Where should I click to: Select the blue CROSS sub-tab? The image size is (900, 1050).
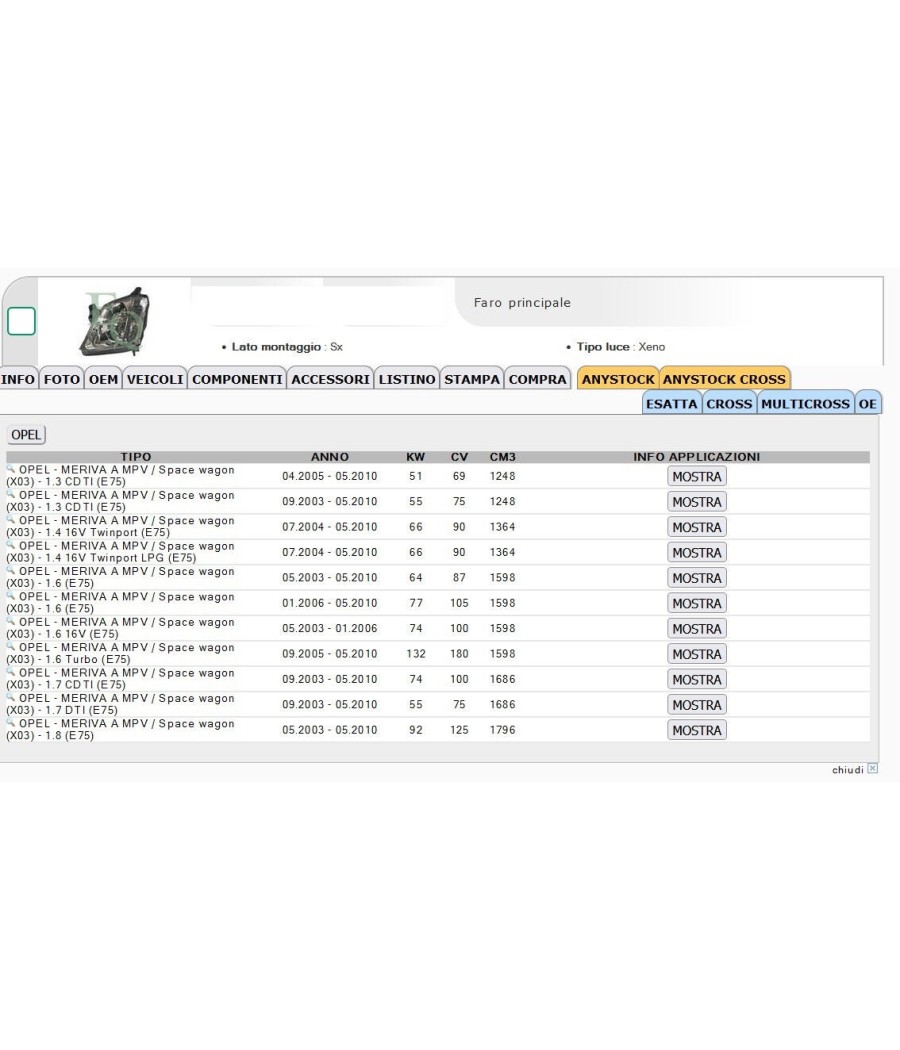click(729, 404)
